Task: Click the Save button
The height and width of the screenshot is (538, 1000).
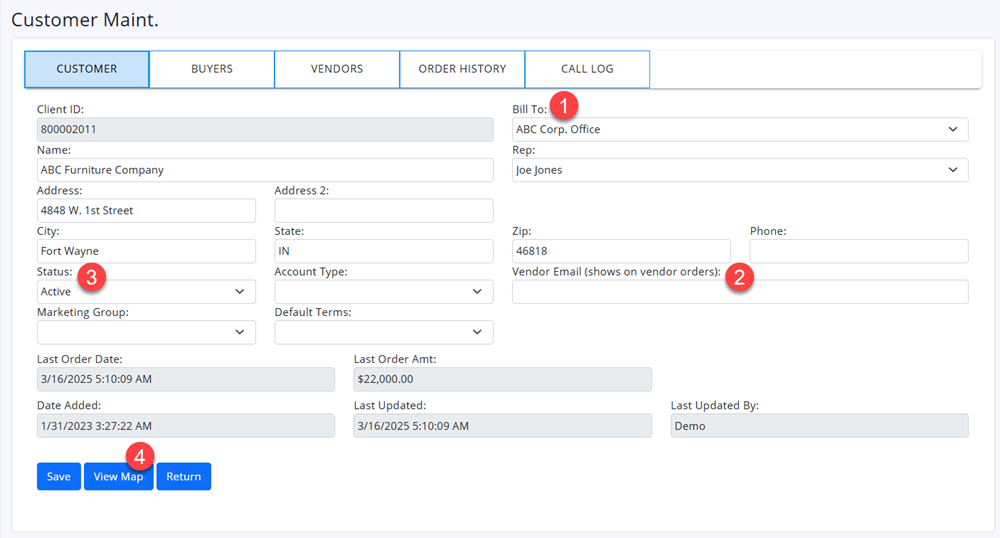Action: [x=59, y=476]
